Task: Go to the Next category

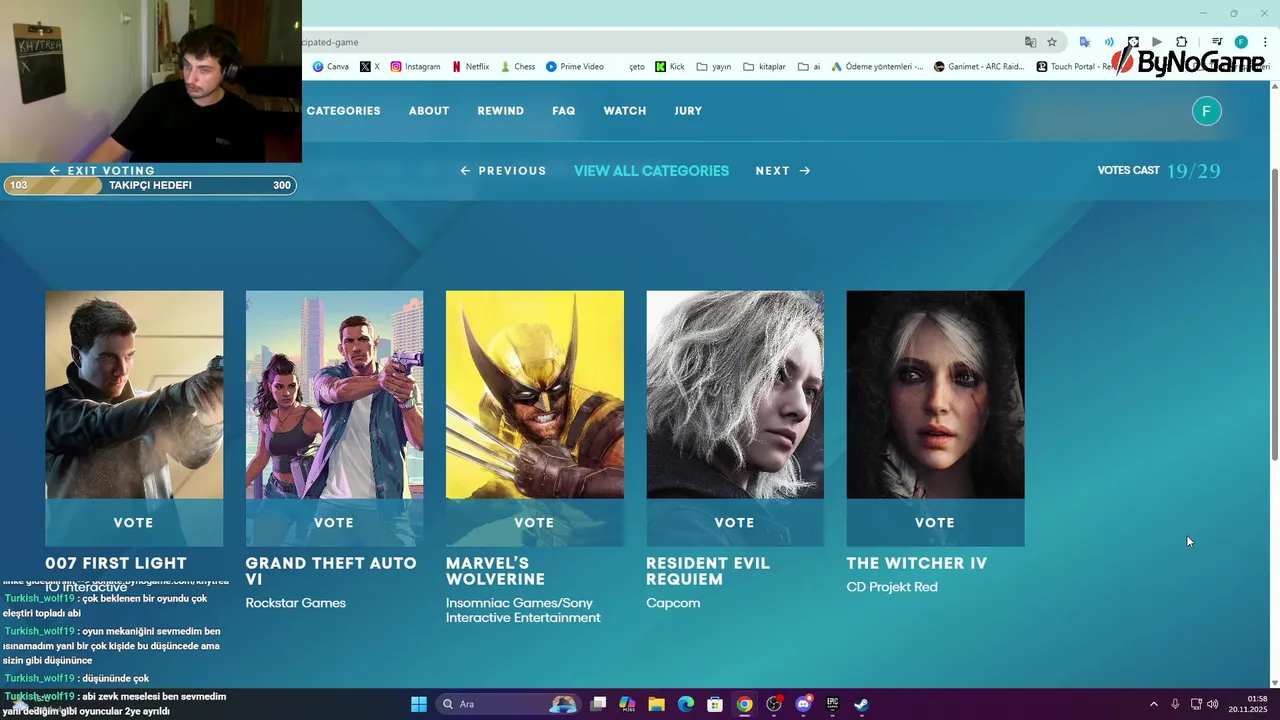Action: (783, 171)
